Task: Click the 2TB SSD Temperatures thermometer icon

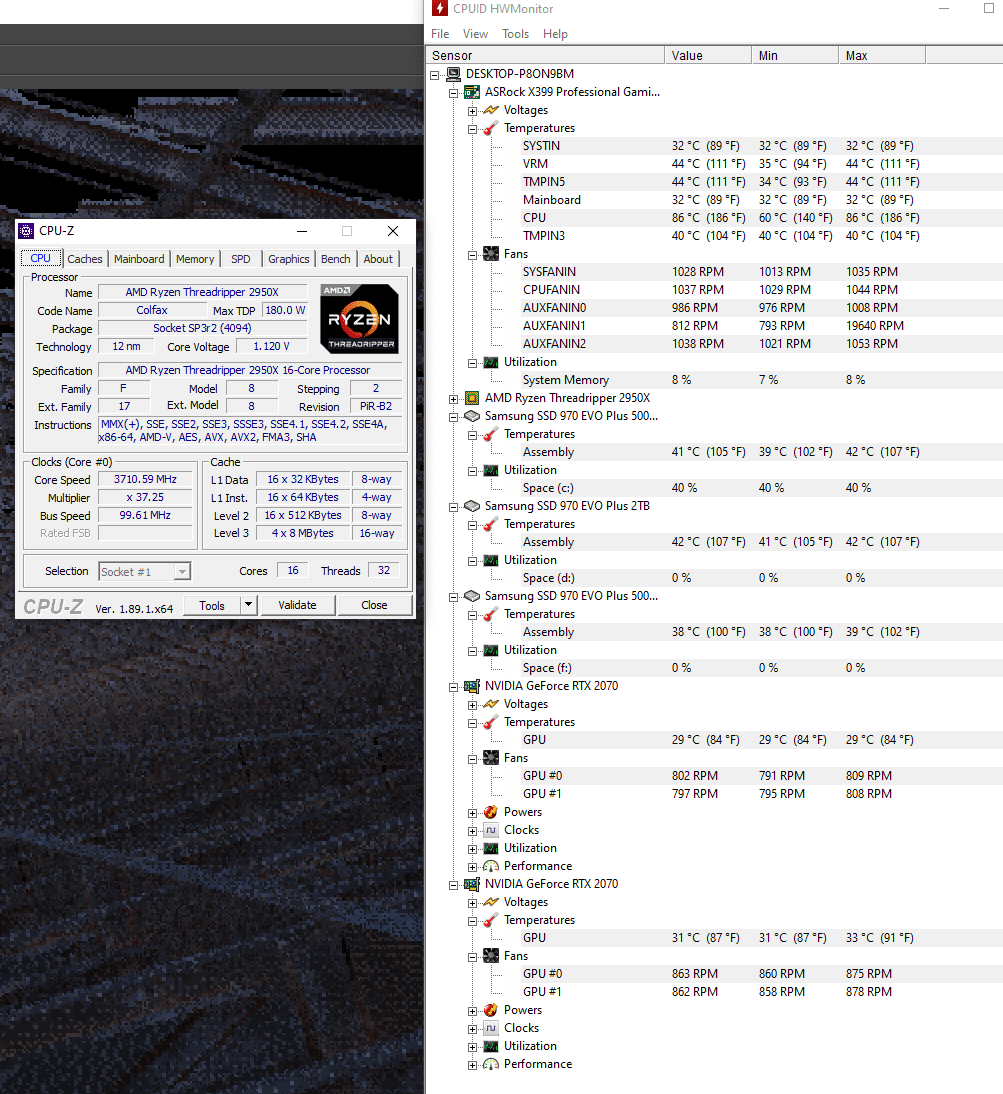Action: pos(491,524)
